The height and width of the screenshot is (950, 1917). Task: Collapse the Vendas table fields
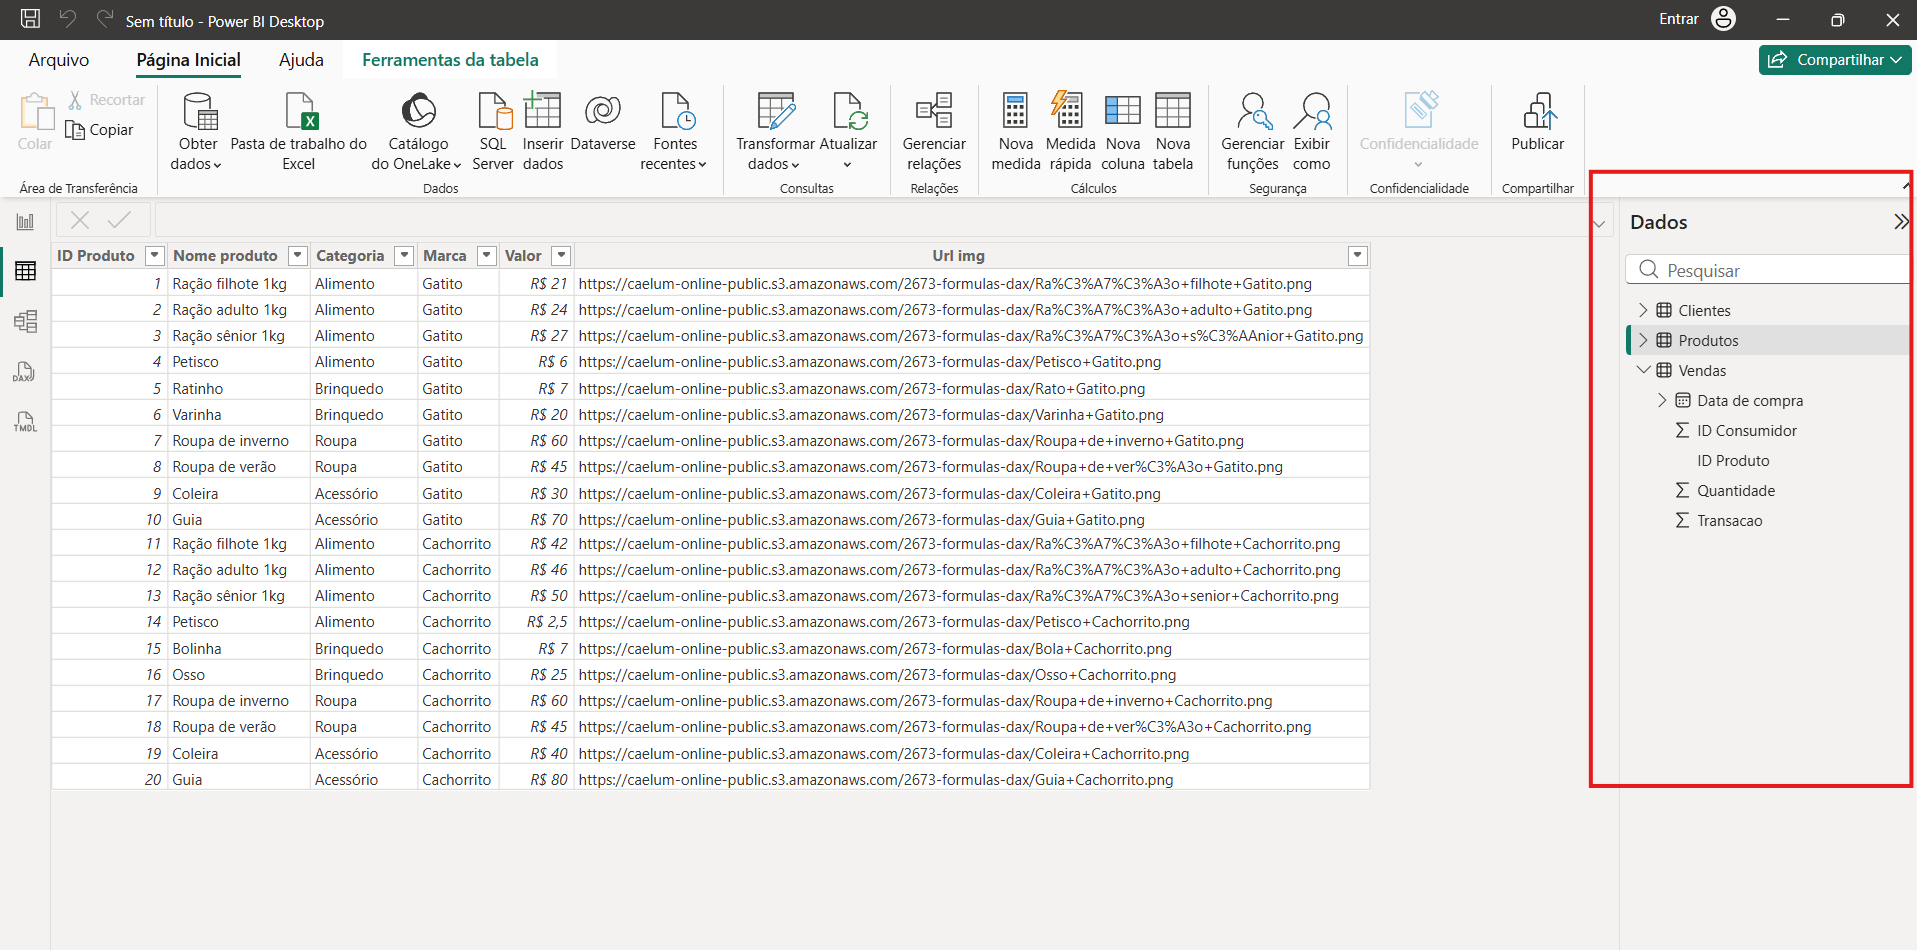[x=1643, y=370]
